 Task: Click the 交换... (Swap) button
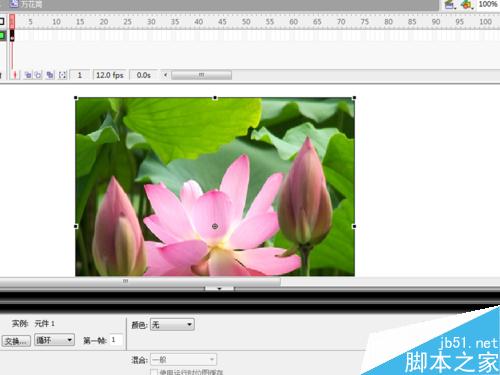pos(16,341)
